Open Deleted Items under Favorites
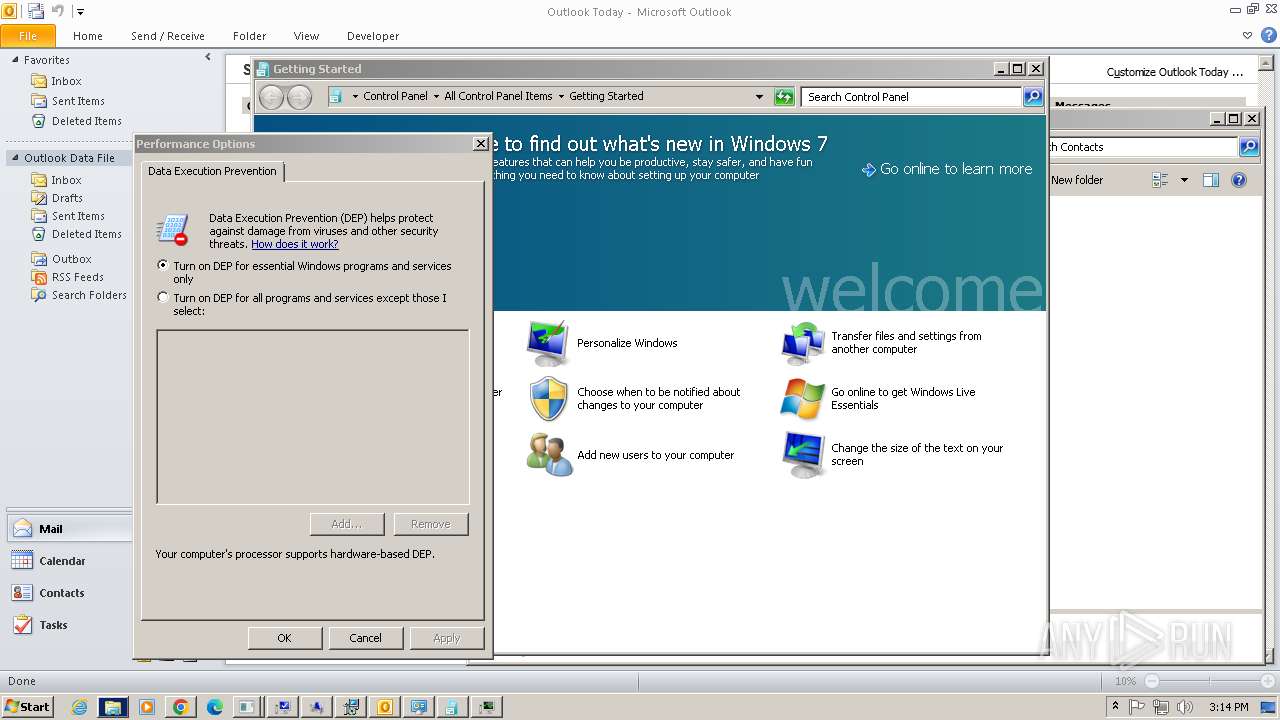 coord(86,121)
